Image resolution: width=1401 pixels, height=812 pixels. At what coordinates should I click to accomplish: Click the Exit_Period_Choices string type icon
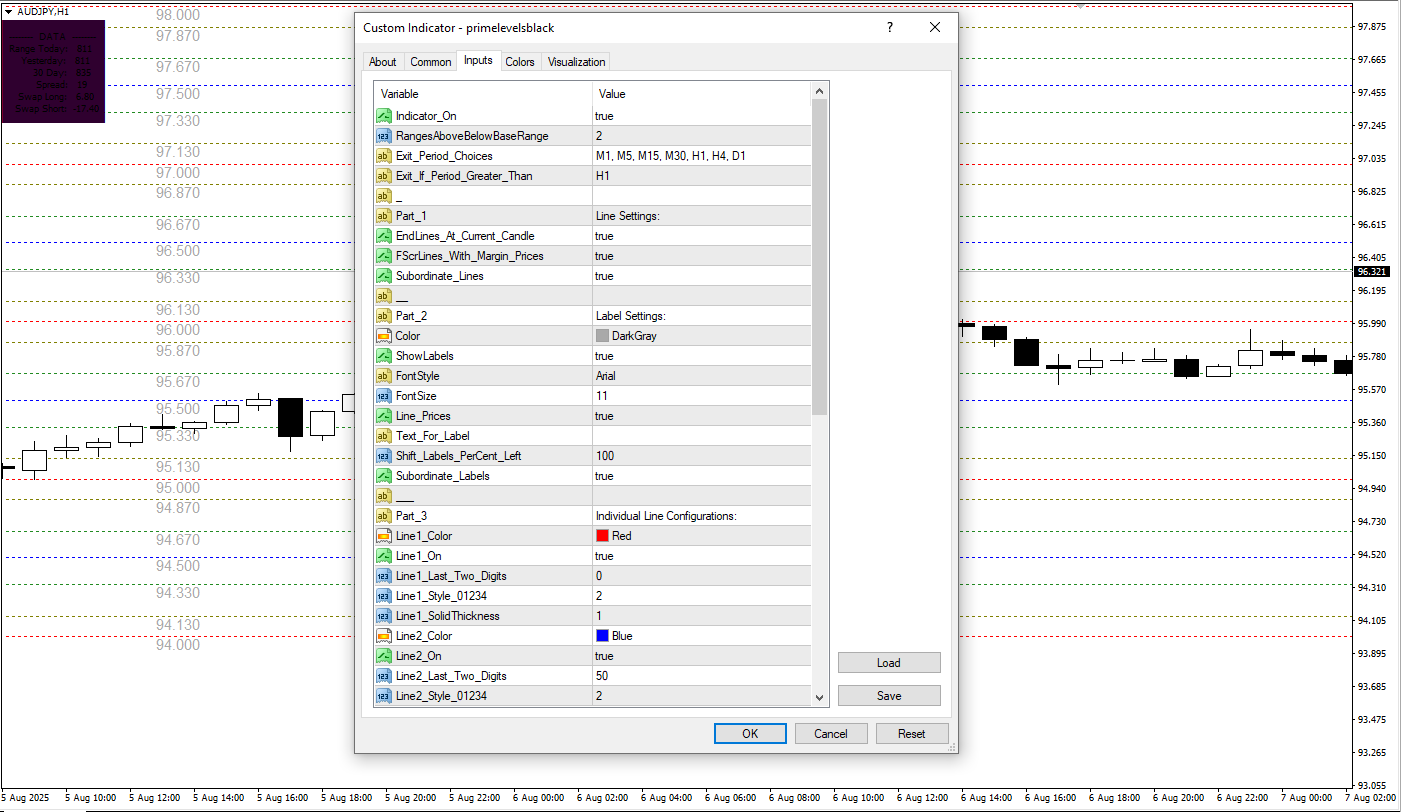pyautogui.click(x=384, y=156)
